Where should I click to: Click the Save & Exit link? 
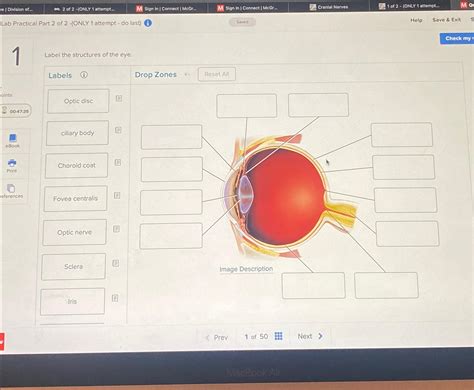447,20
